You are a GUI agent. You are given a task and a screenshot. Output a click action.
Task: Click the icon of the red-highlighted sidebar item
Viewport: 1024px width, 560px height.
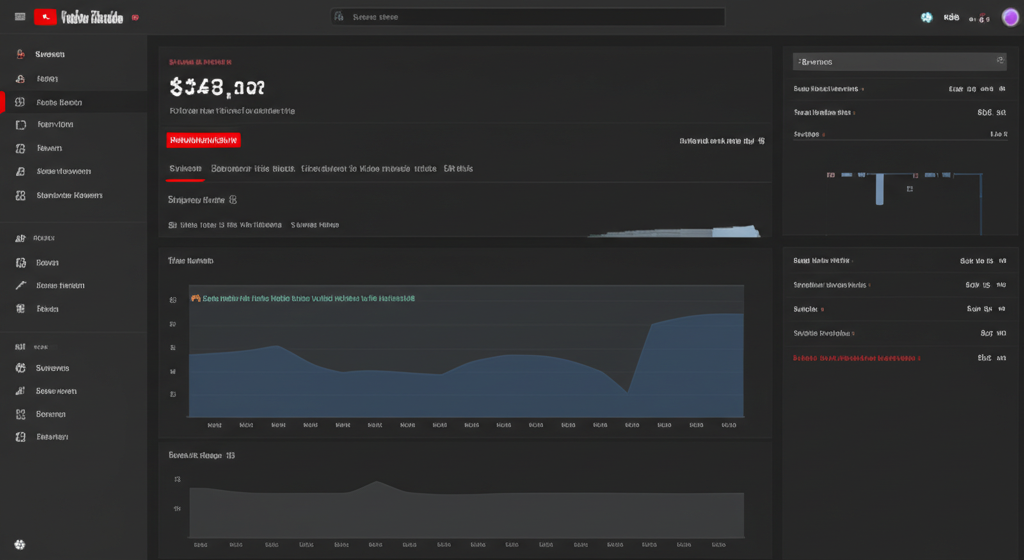[x=21, y=102]
